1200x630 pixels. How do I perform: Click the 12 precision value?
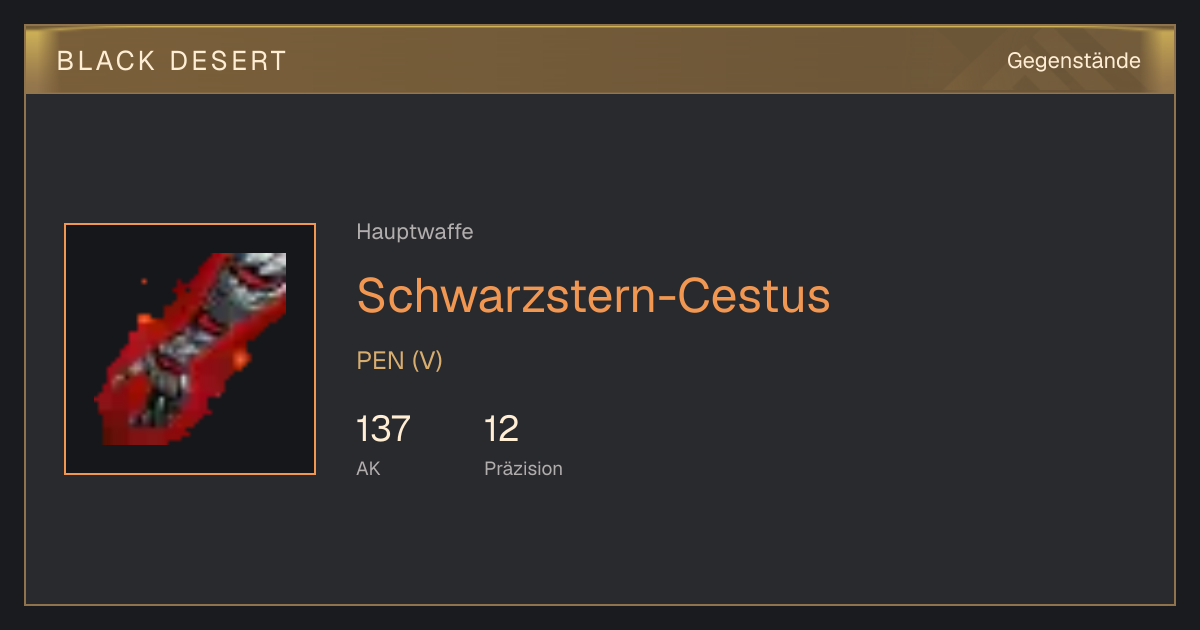point(501,429)
